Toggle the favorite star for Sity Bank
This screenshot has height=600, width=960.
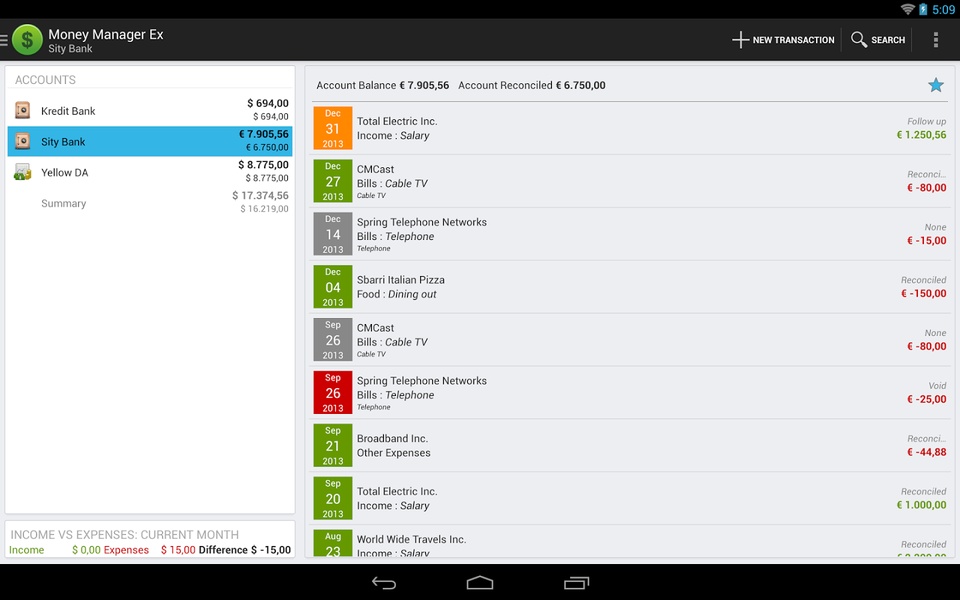point(936,85)
